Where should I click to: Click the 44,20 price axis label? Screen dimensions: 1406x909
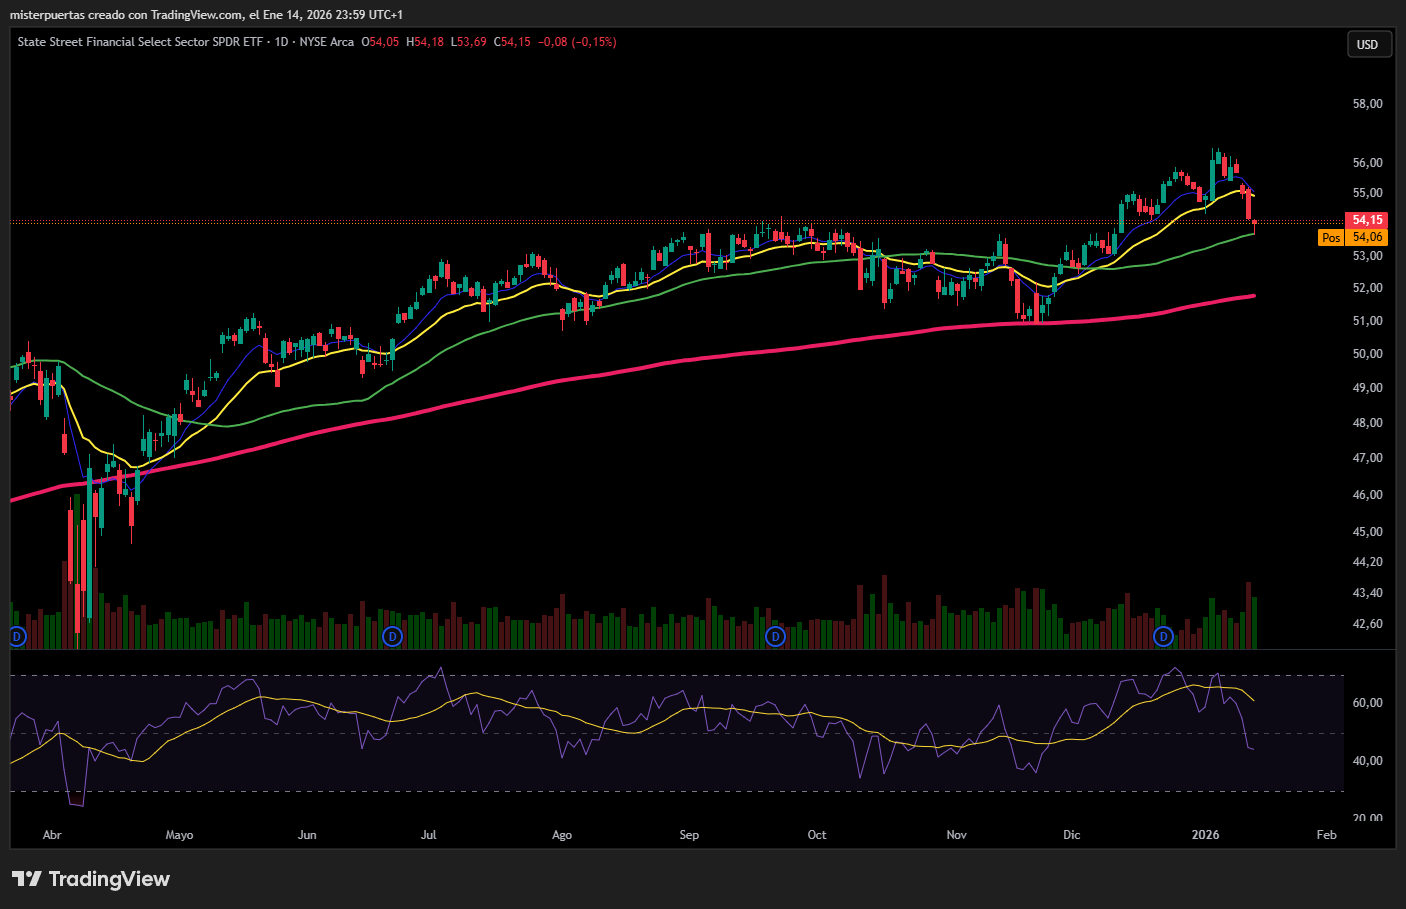(1367, 562)
